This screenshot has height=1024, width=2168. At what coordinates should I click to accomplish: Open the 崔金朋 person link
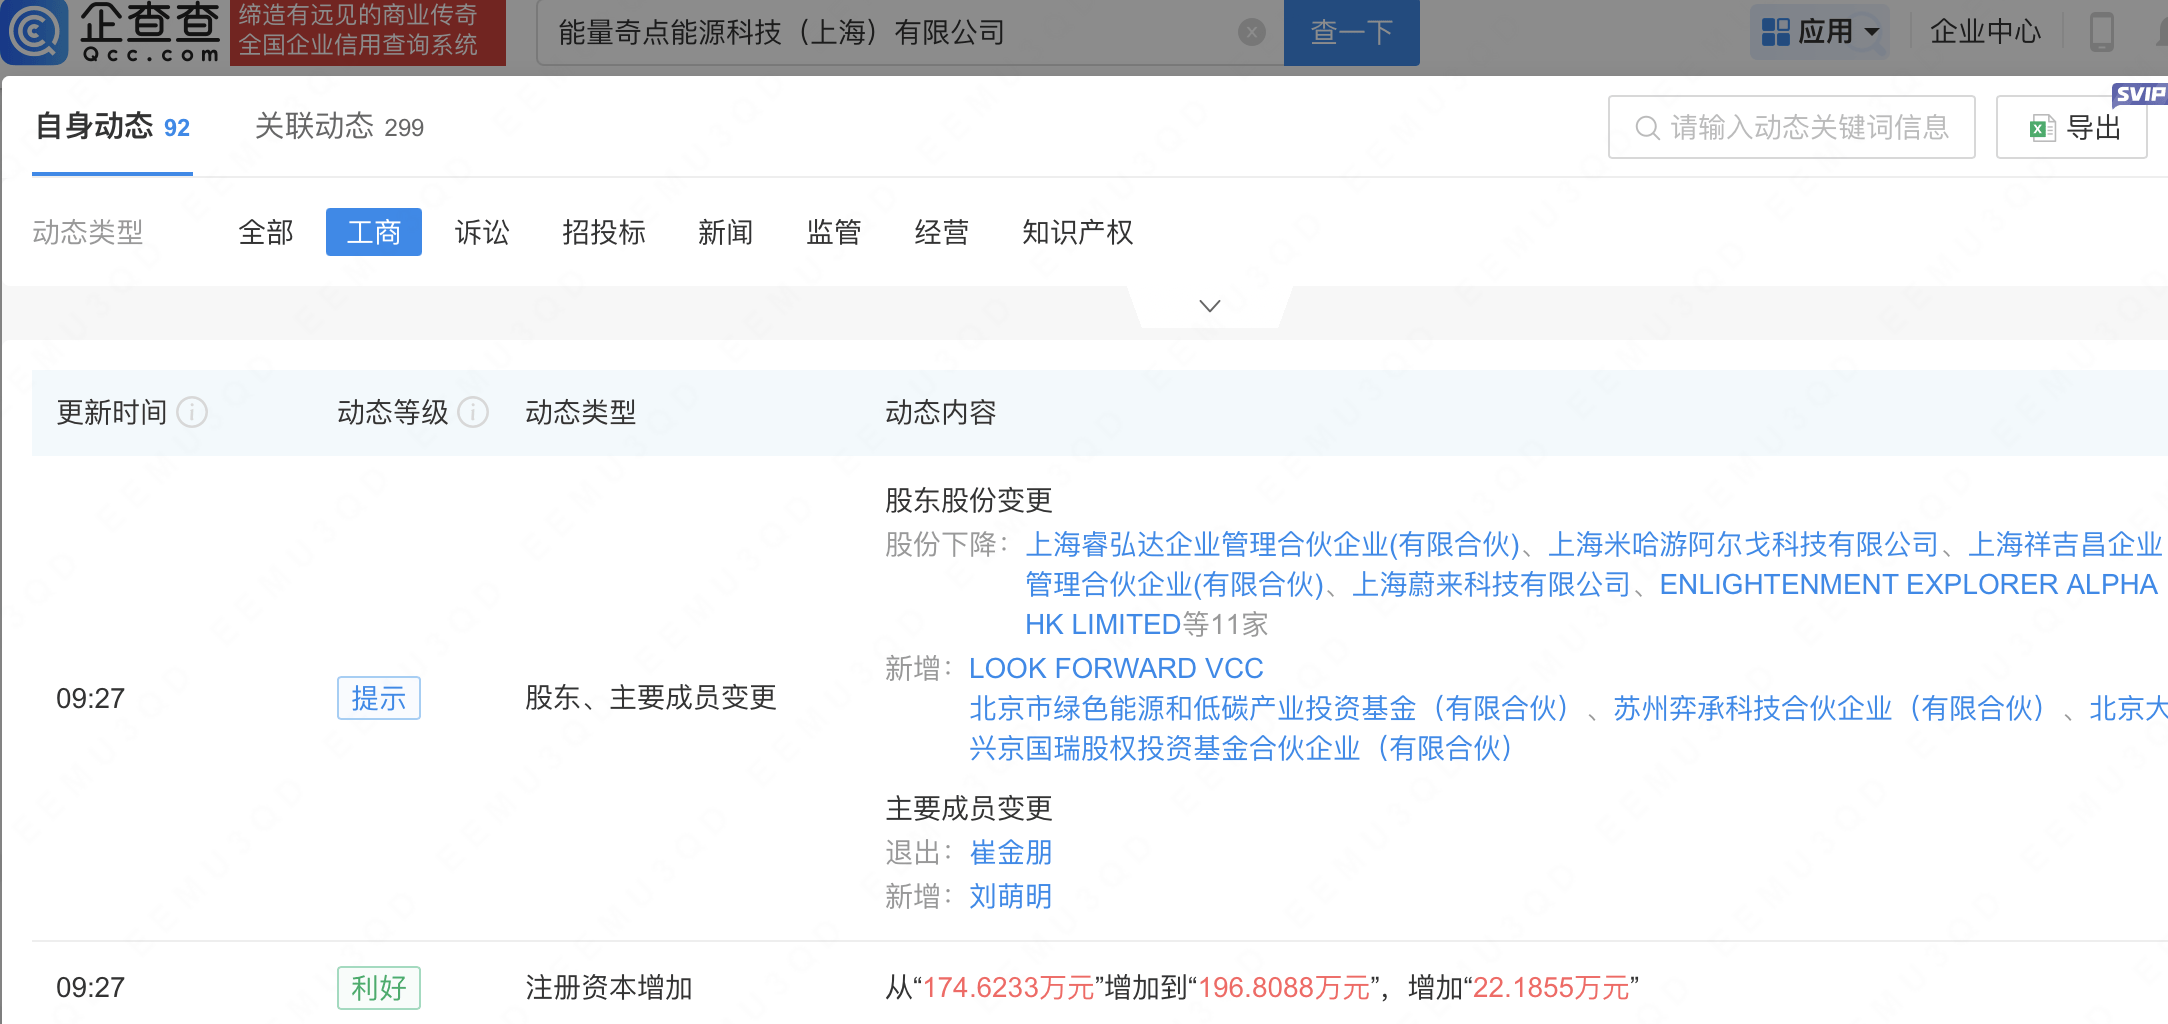tap(1010, 852)
